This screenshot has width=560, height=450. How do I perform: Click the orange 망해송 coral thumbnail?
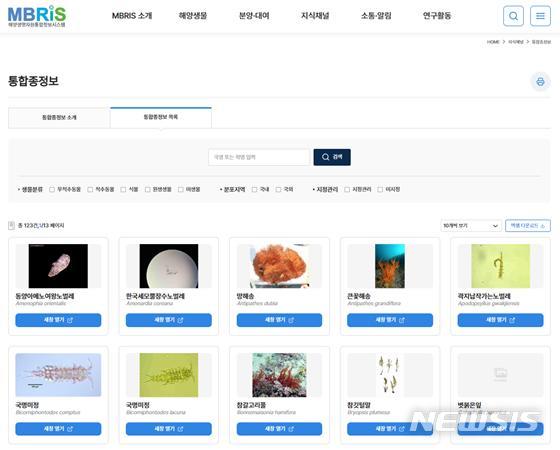[279, 266]
